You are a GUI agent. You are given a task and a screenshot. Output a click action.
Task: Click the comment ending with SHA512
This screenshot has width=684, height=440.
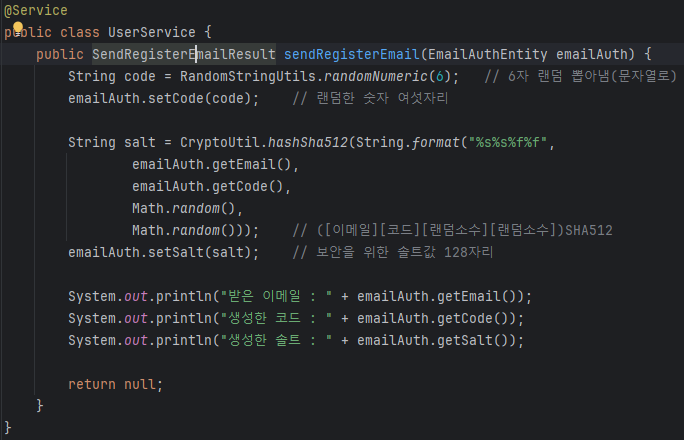coord(452,231)
